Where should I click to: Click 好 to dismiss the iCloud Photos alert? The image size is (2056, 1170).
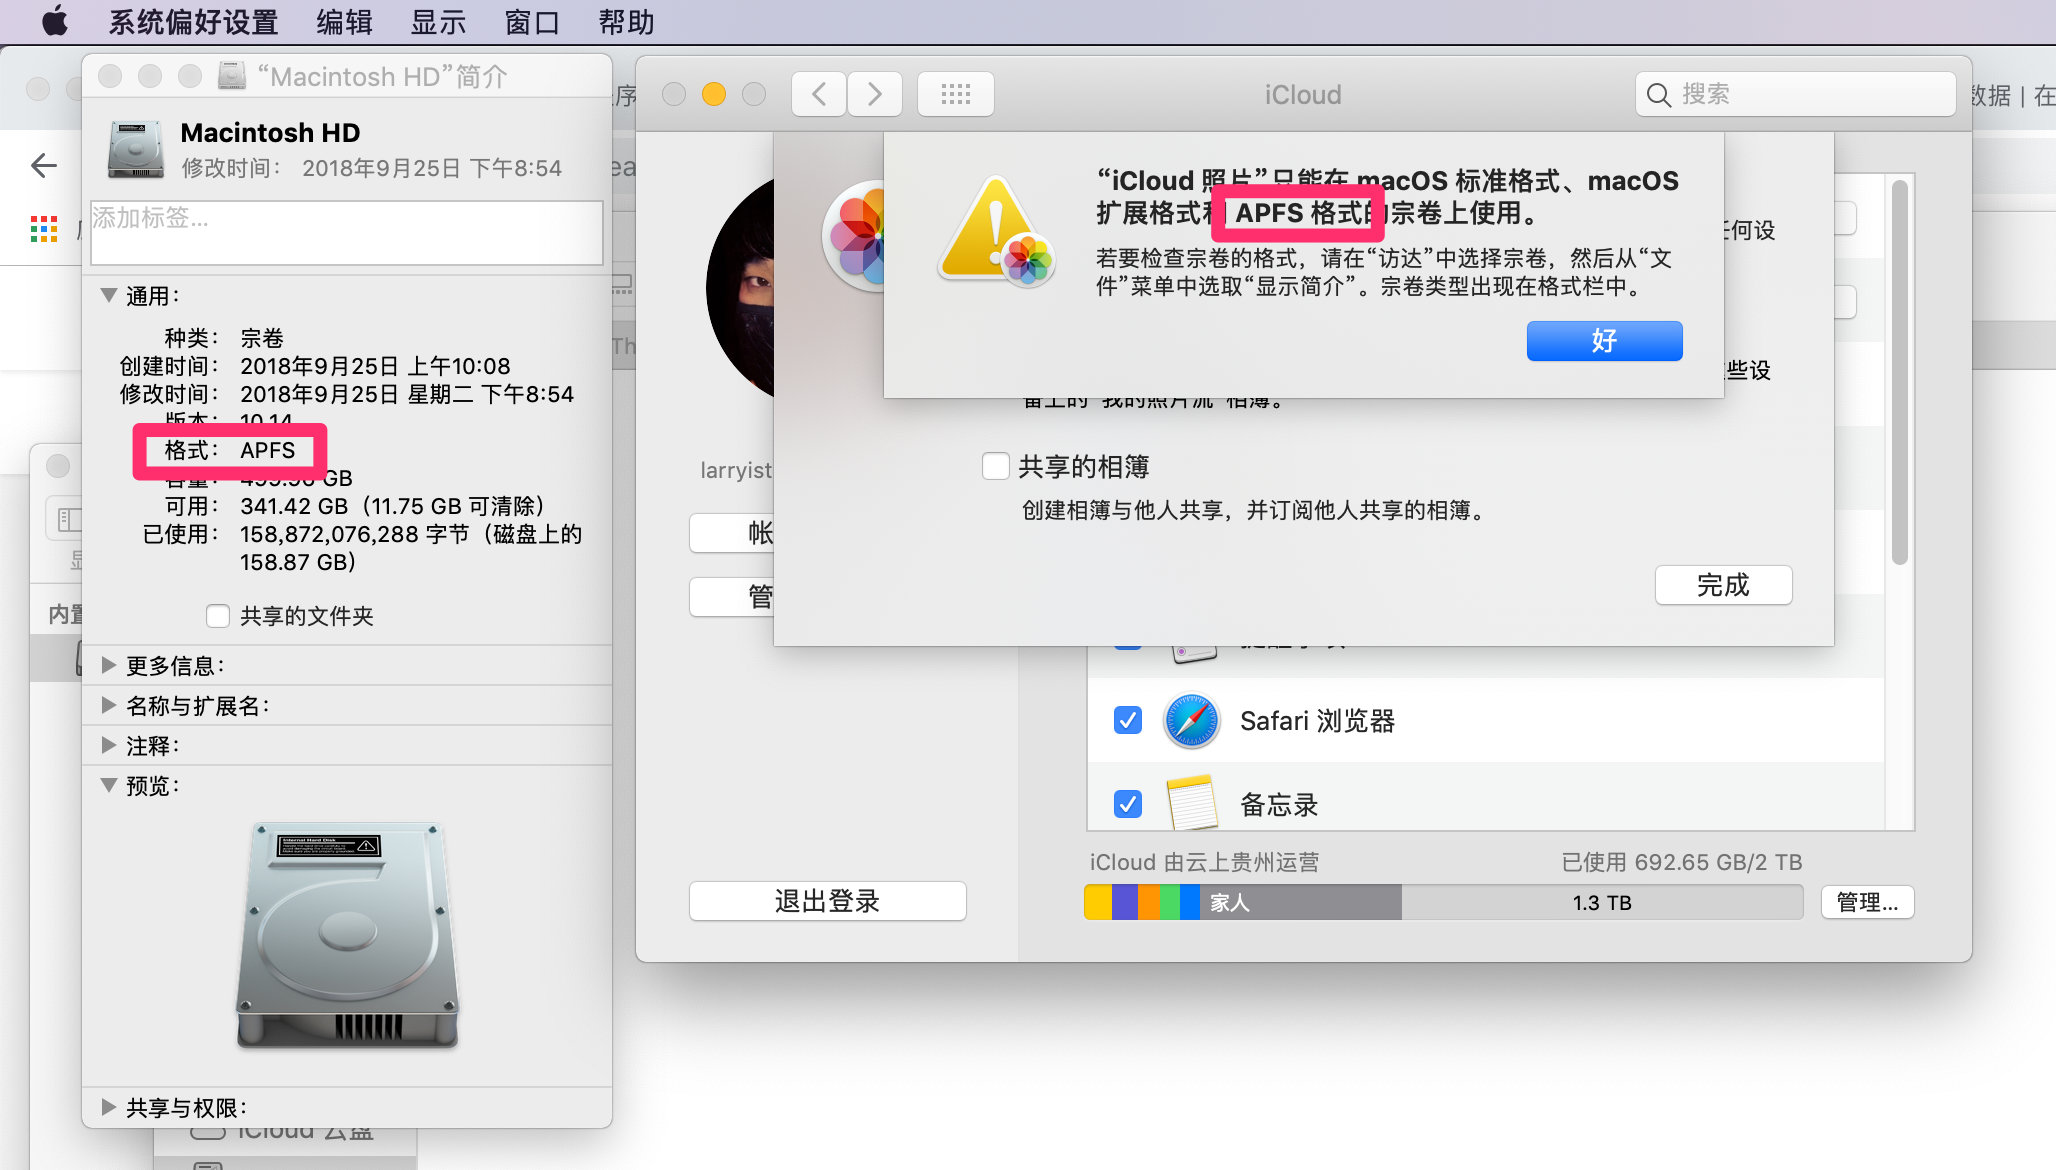1604,341
